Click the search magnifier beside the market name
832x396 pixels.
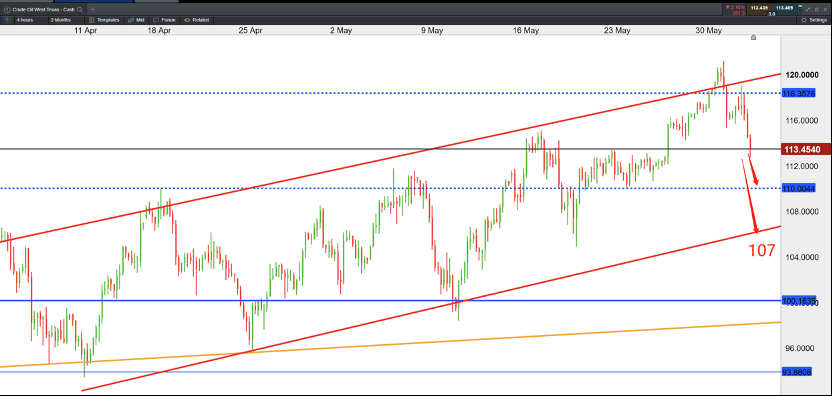(80, 10)
